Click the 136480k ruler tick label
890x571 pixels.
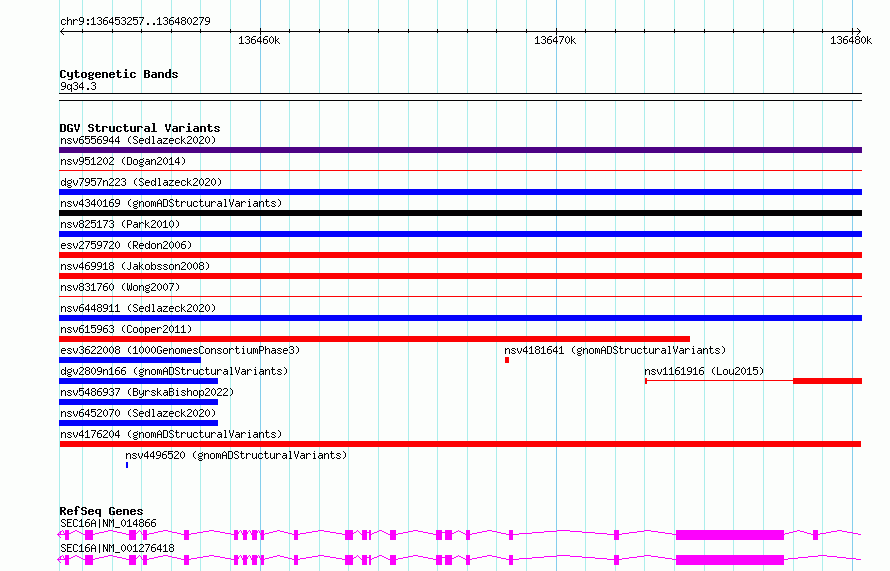(x=851, y=40)
